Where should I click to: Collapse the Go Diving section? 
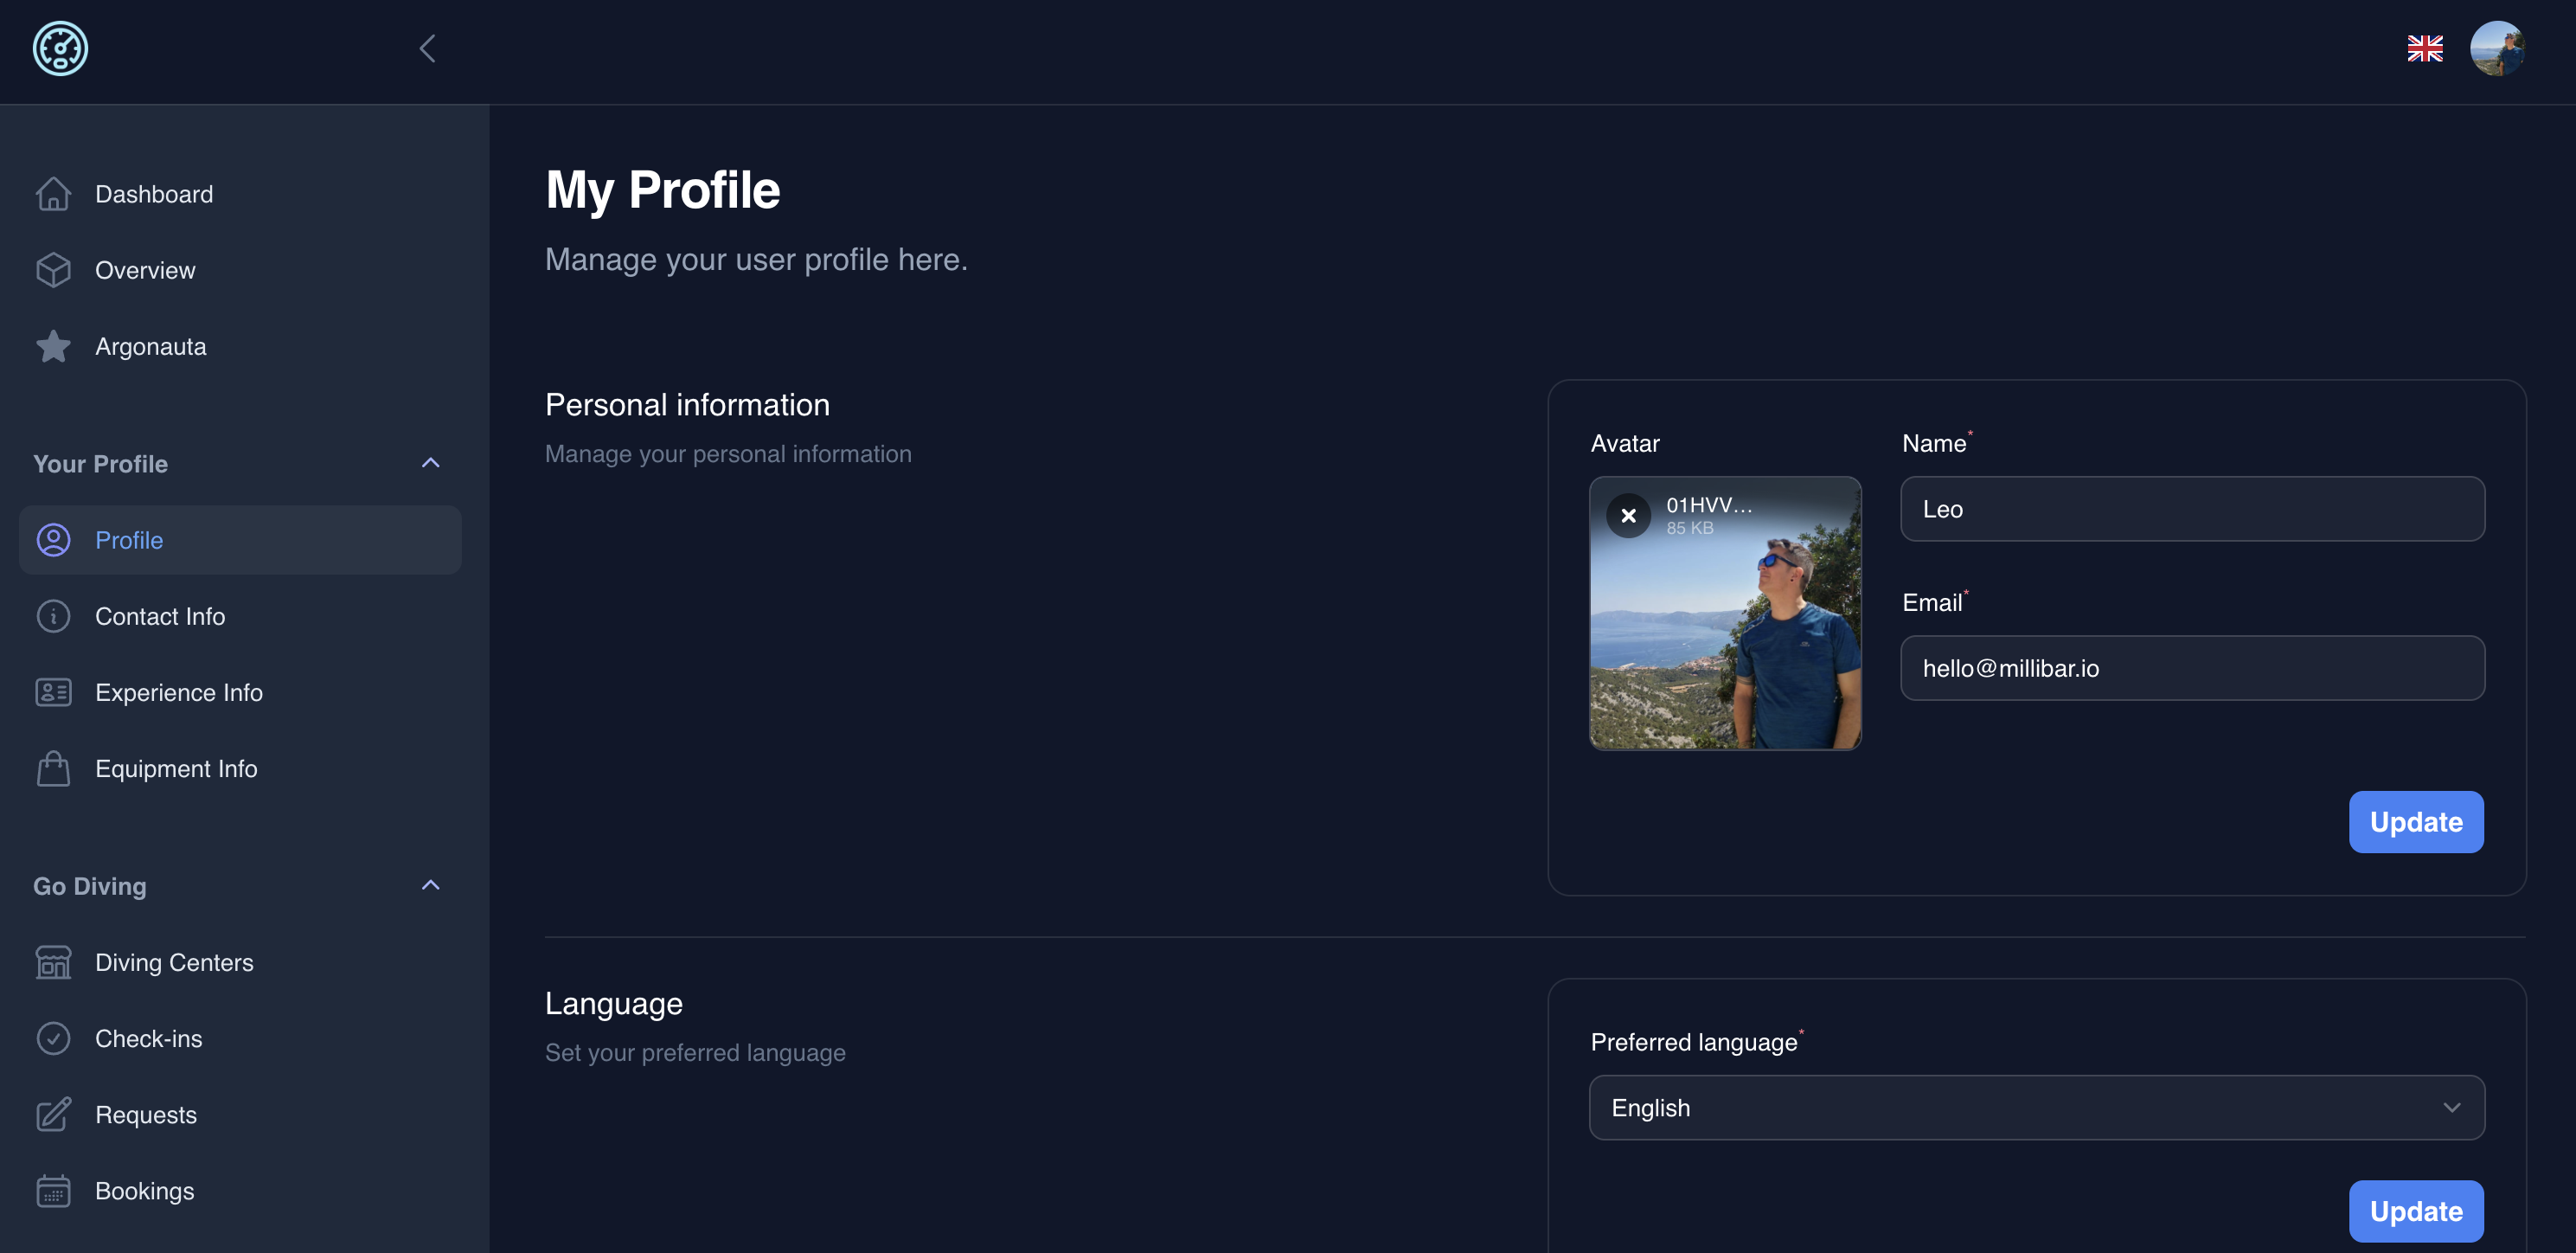[x=430, y=885]
